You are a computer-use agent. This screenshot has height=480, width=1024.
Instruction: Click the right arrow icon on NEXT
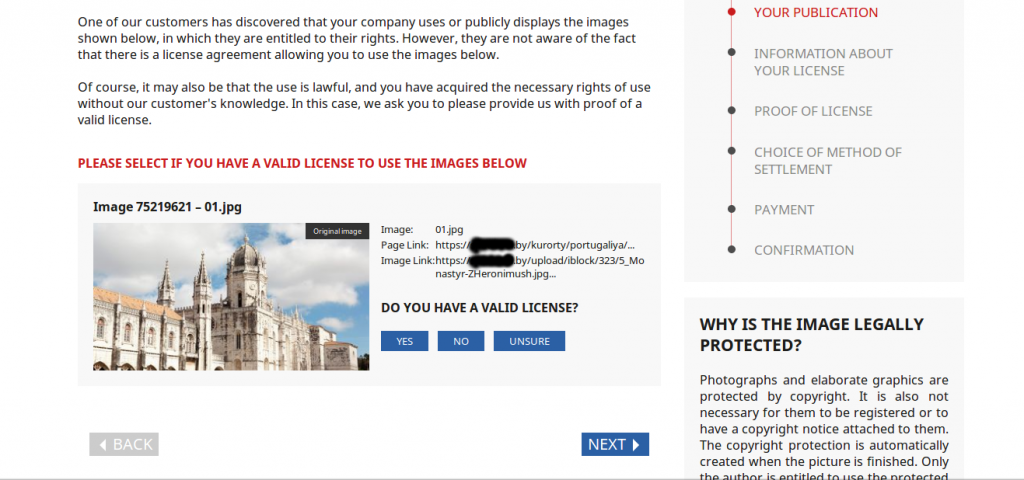click(636, 445)
